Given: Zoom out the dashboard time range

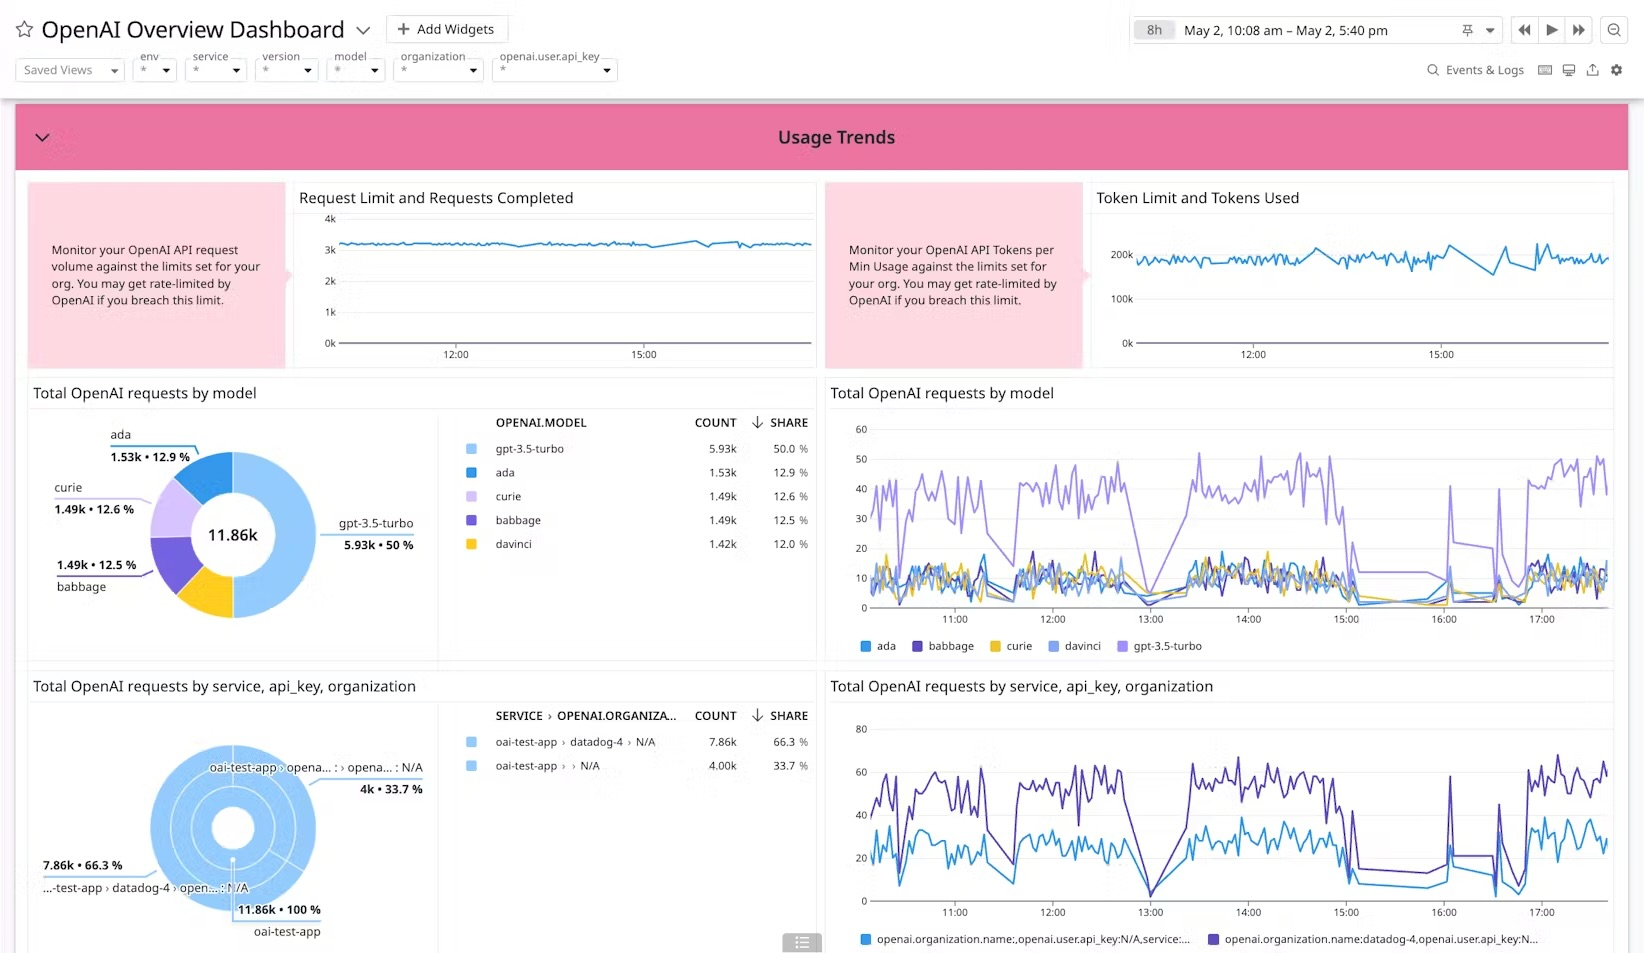Looking at the screenshot, I should (x=1613, y=30).
